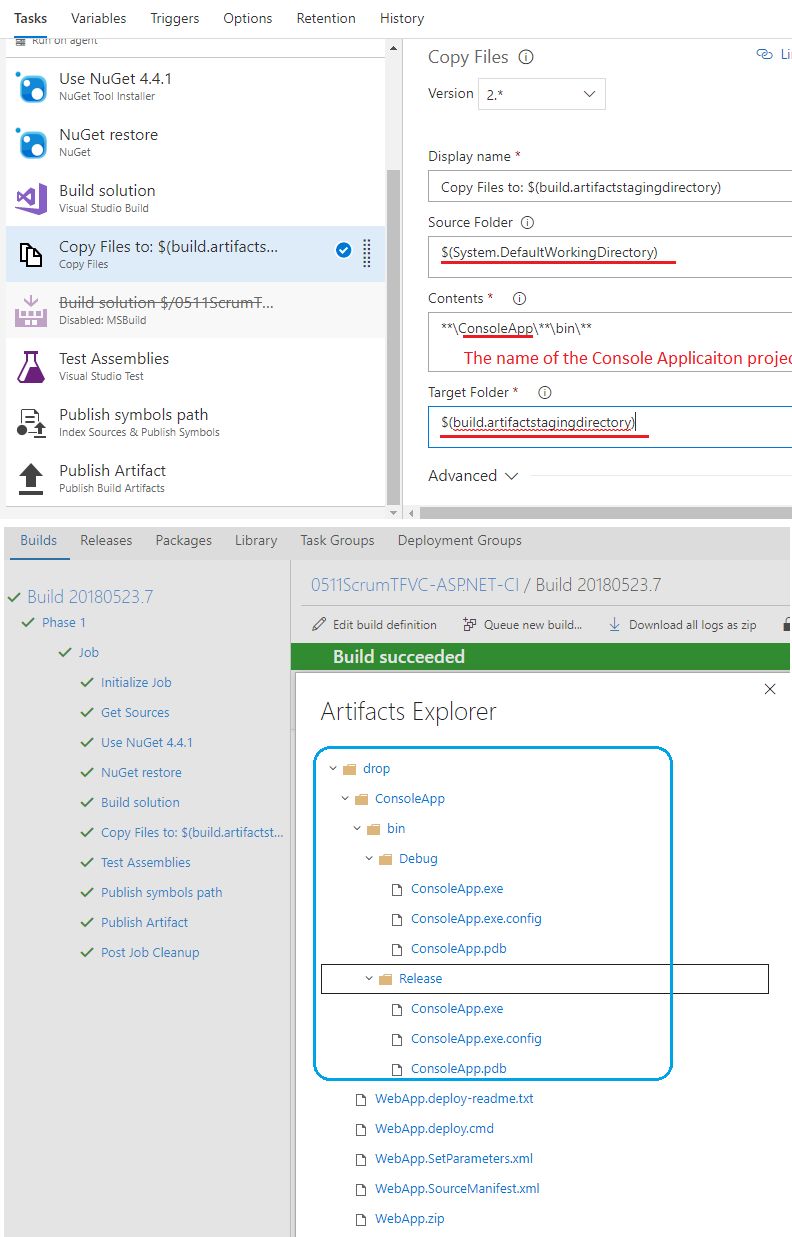Open the Version 2.* dropdown
792x1237 pixels.
coord(542,94)
